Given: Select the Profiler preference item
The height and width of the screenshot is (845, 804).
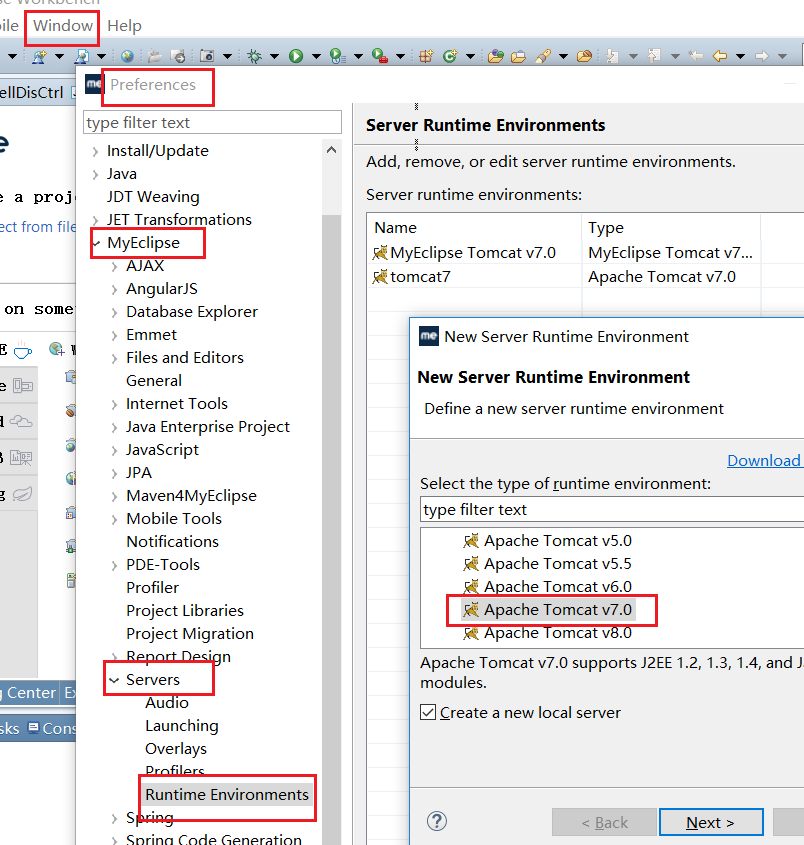Looking at the screenshot, I should (153, 587).
